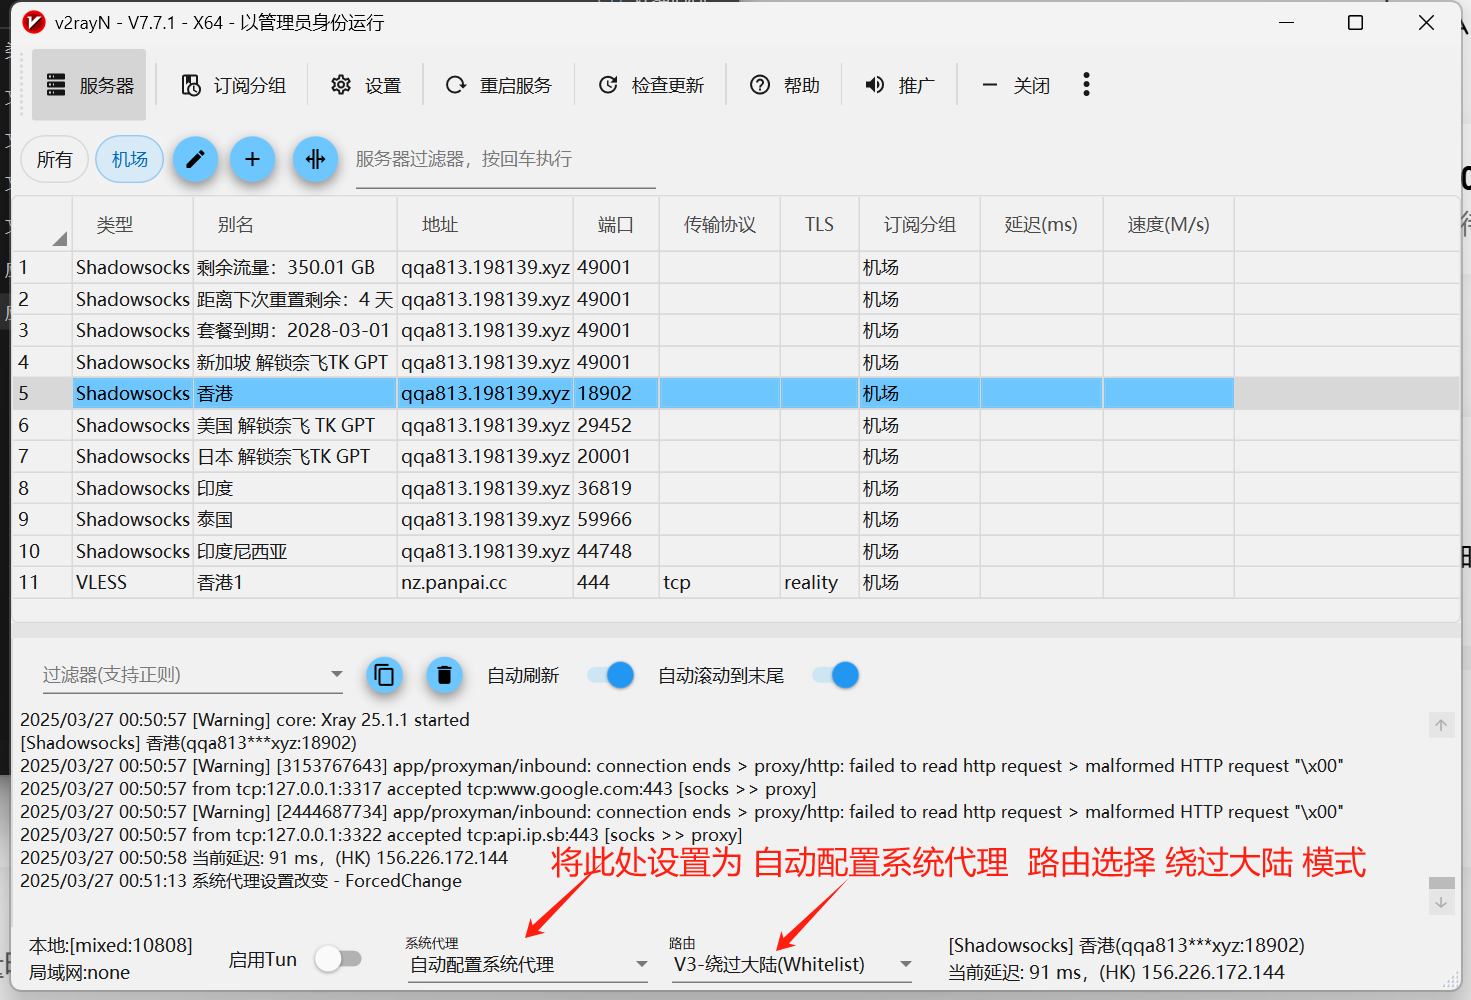1471x1000 pixels.
Task: Select the 所有 group tab
Action: coord(54,159)
